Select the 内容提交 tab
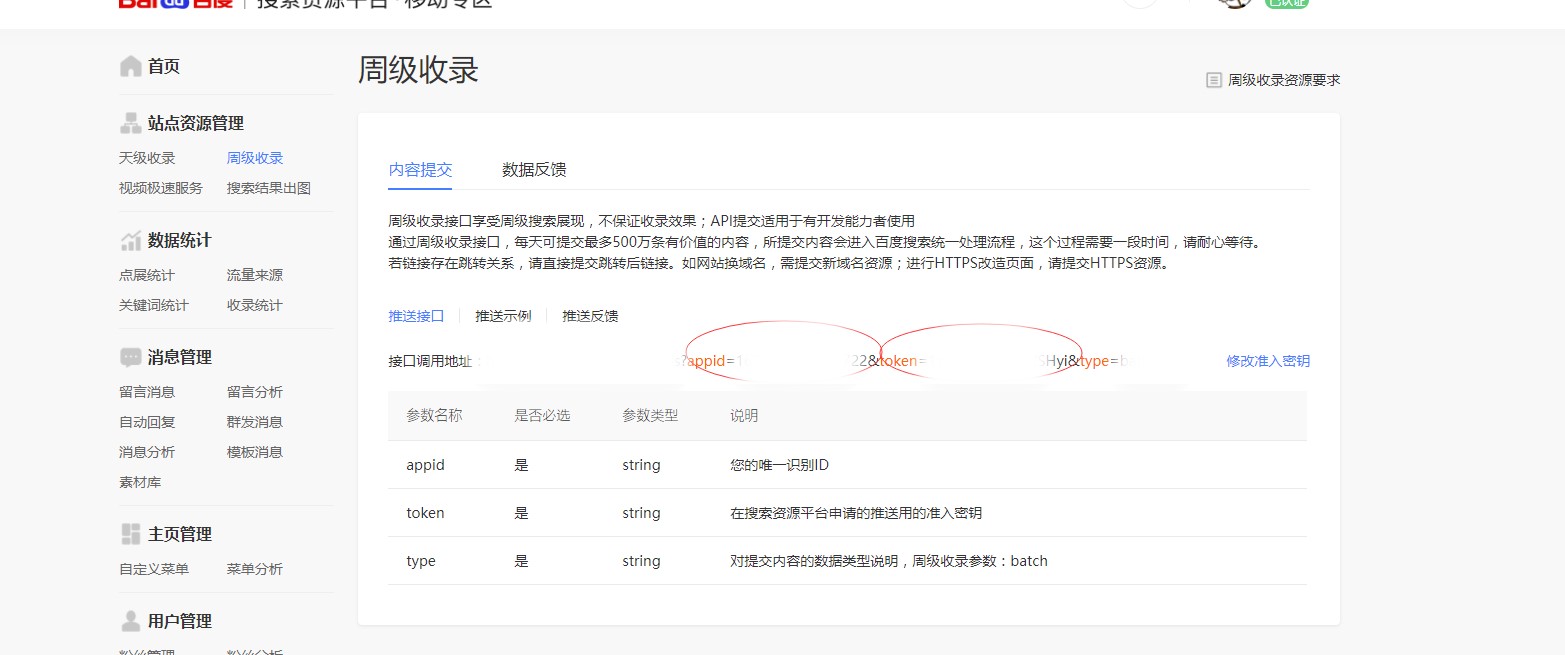The width and height of the screenshot is (1565, 655). click(421, 169)
